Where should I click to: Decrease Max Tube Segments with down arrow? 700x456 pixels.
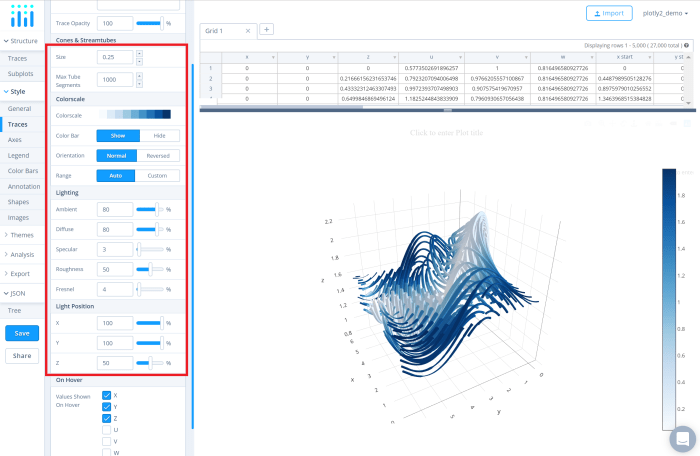(139, 84)
